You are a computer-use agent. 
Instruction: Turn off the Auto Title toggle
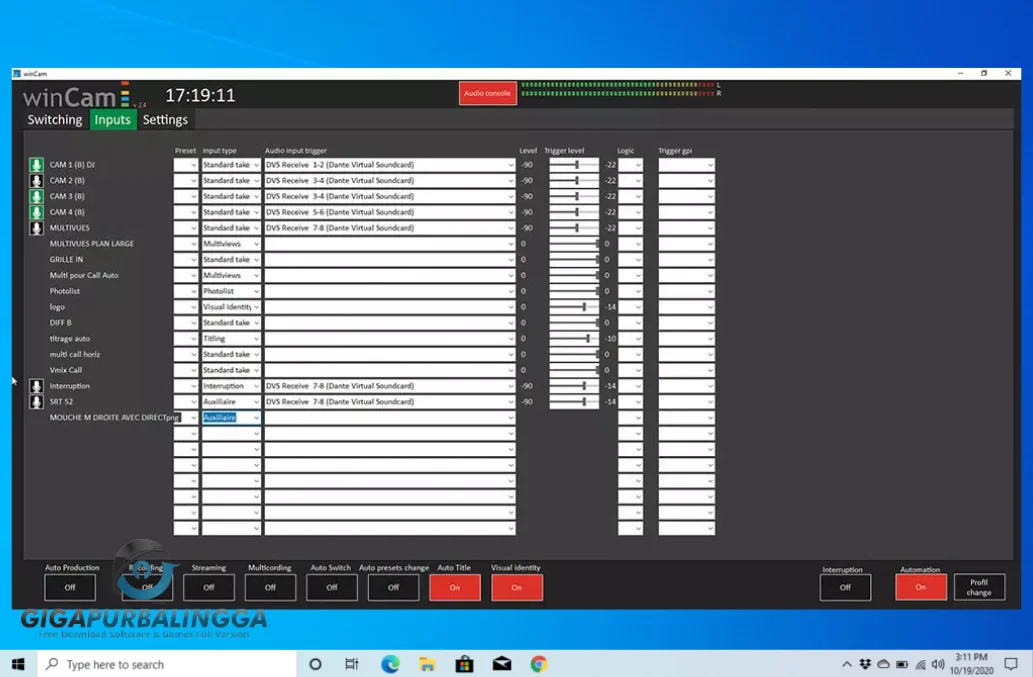454,587
